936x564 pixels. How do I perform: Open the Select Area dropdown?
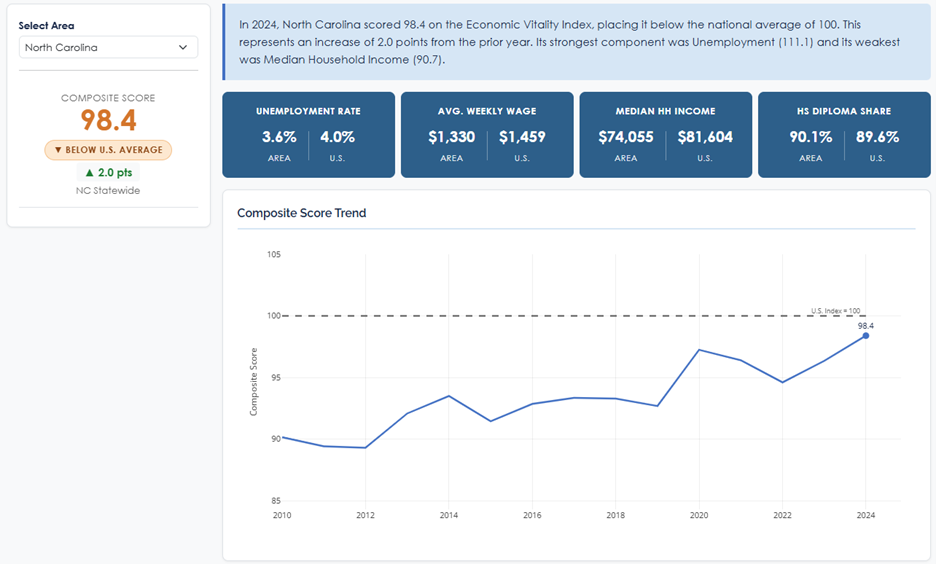click(108, 47)
